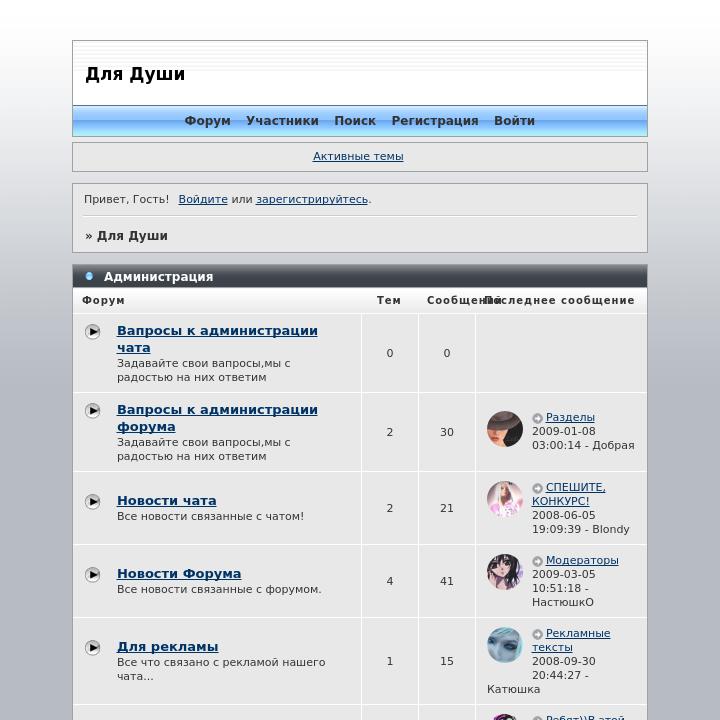Open the last post Разделы
The height and width of the screenshot is (720, 720).
coord(570,417)
